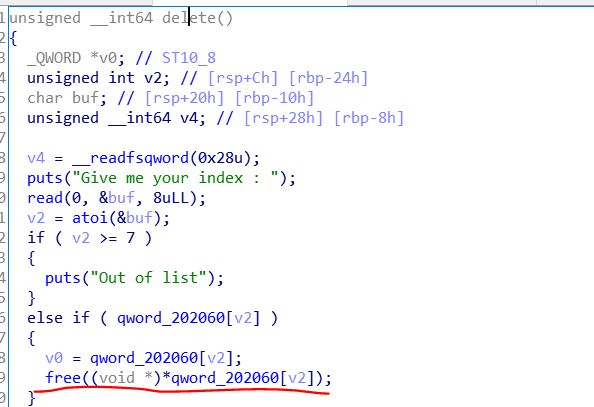Click "v2" at the start of the atoi assignment line
The width and height of the screenshot is (594, 407).
pos(36,218)
